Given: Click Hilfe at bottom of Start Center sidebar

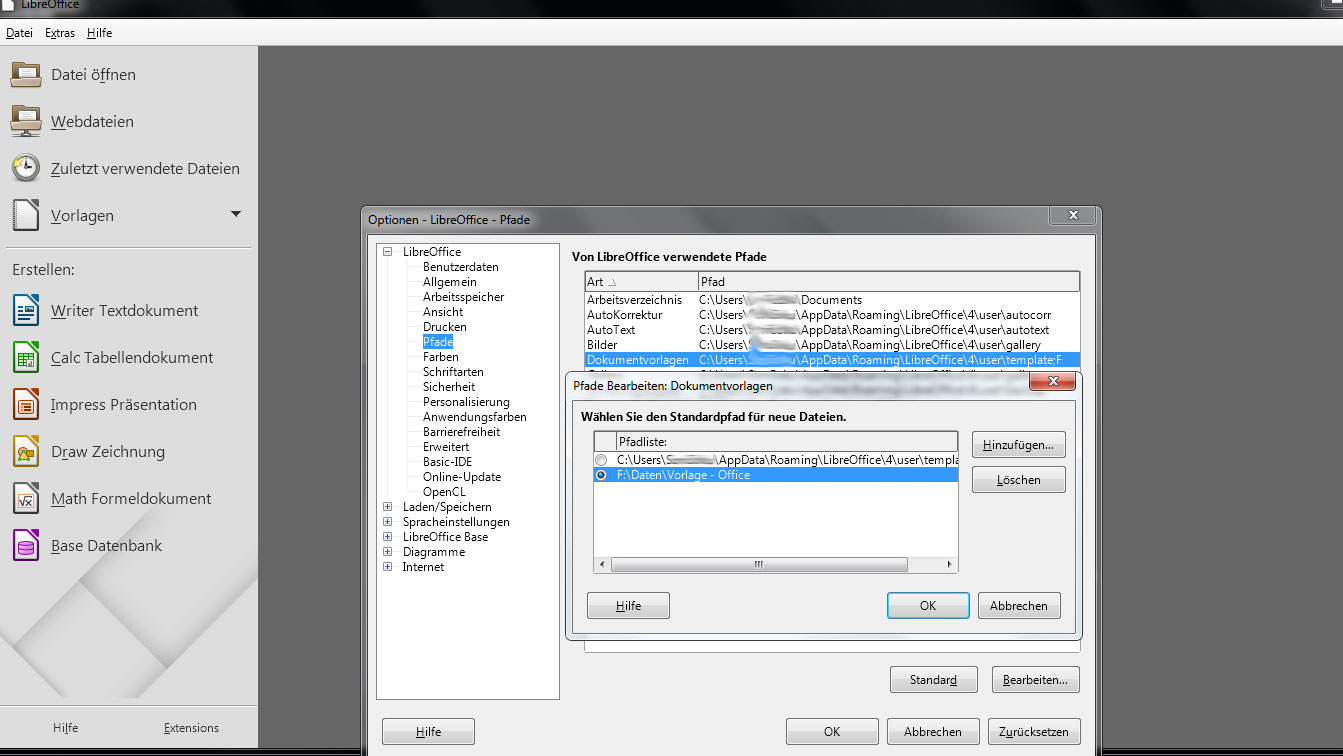Looking at the screenshot, I should [66, 728].
